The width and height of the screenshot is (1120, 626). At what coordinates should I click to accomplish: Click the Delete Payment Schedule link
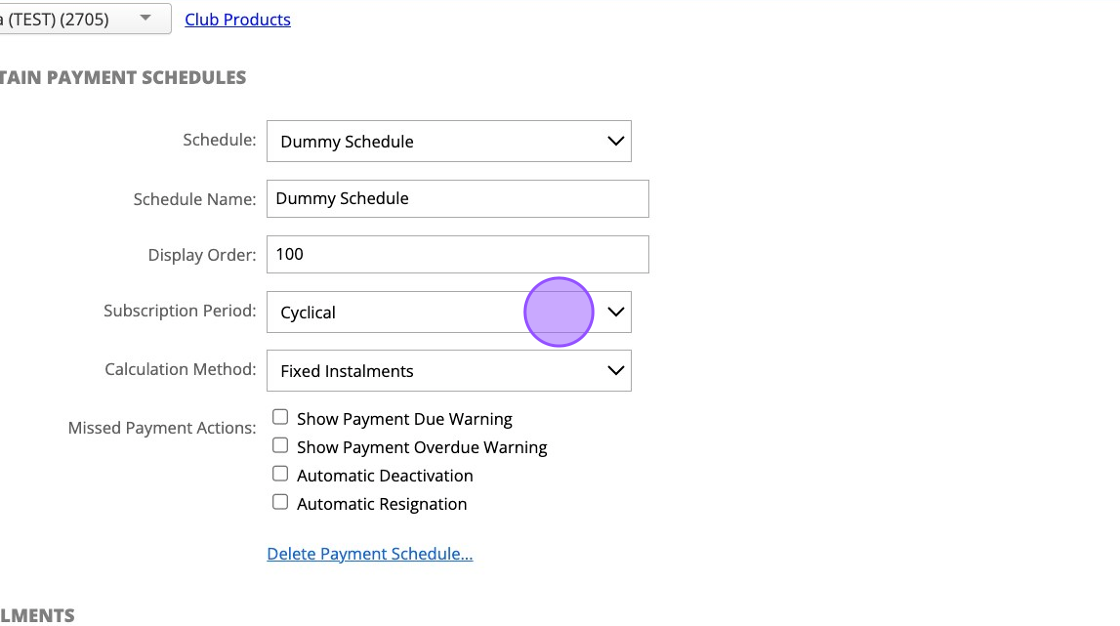[x=369, y=554]
